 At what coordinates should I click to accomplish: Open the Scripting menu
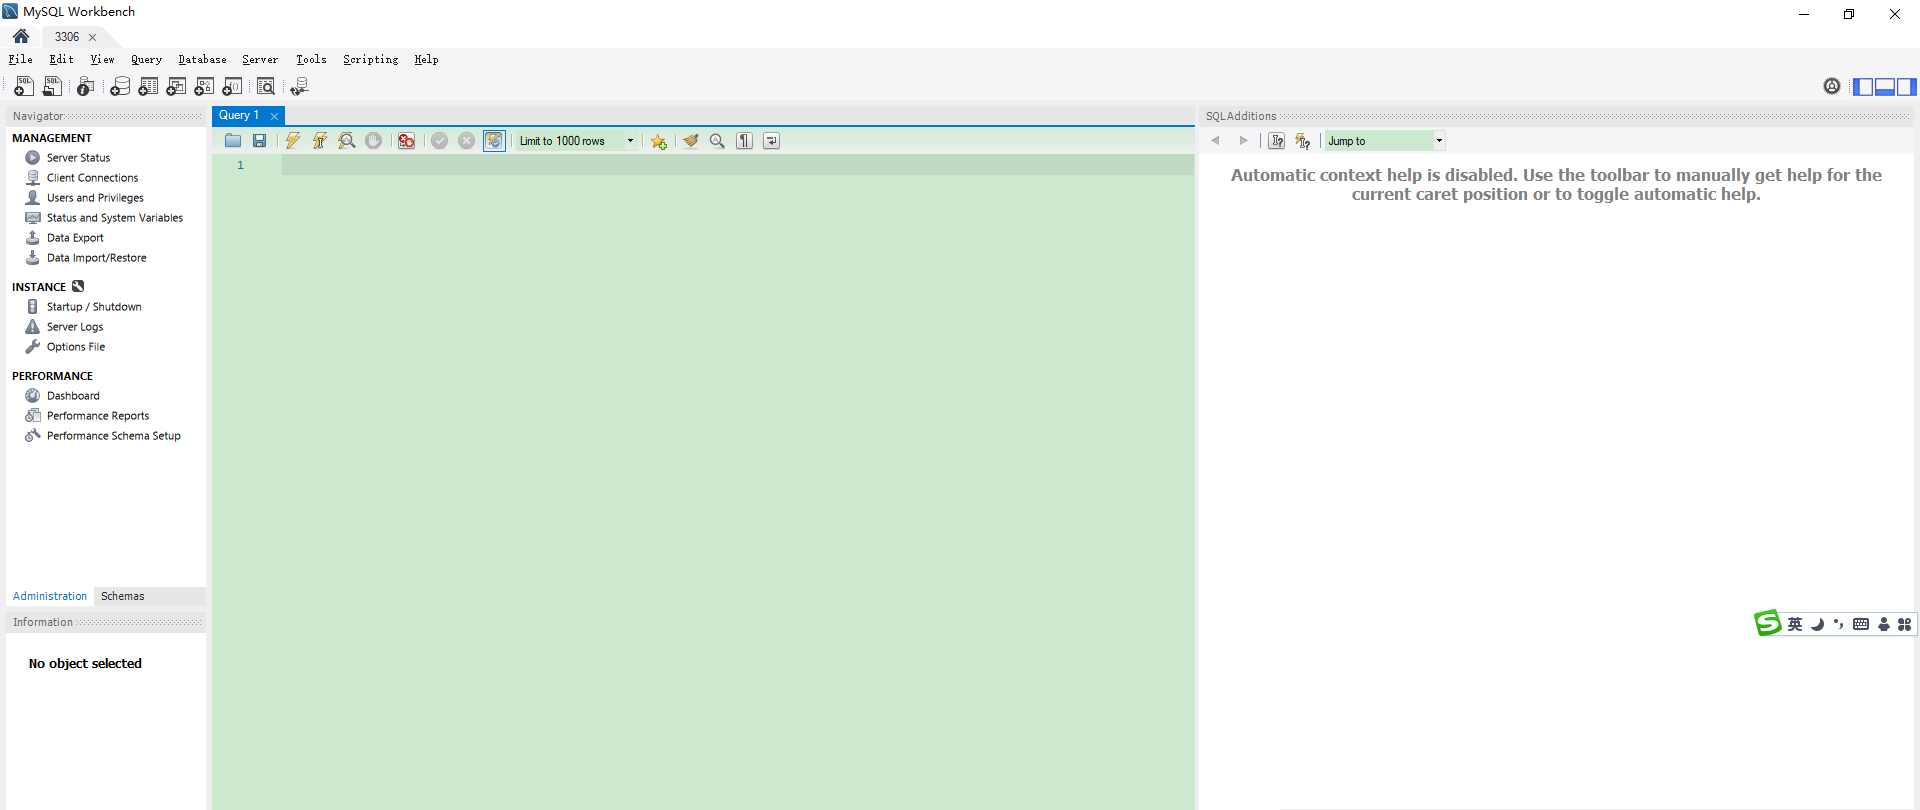[371, 60]
